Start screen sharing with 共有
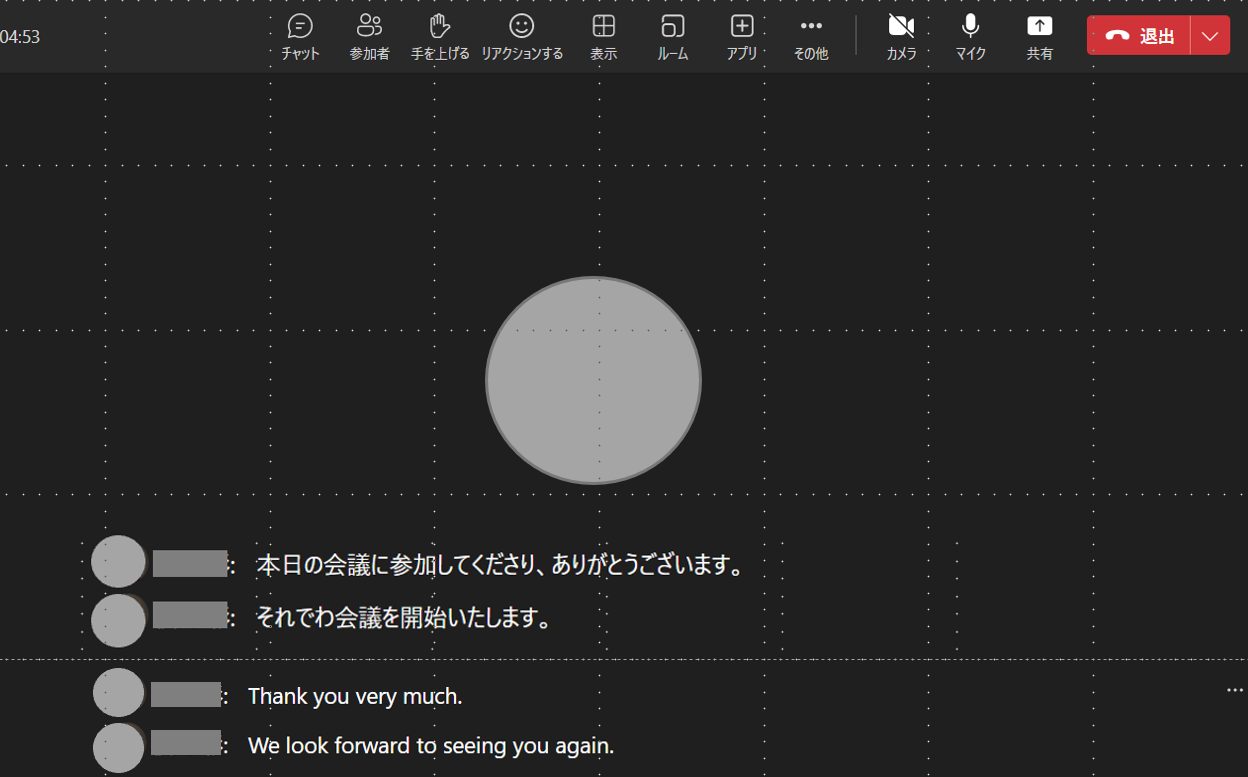 tap(1040, 37)
